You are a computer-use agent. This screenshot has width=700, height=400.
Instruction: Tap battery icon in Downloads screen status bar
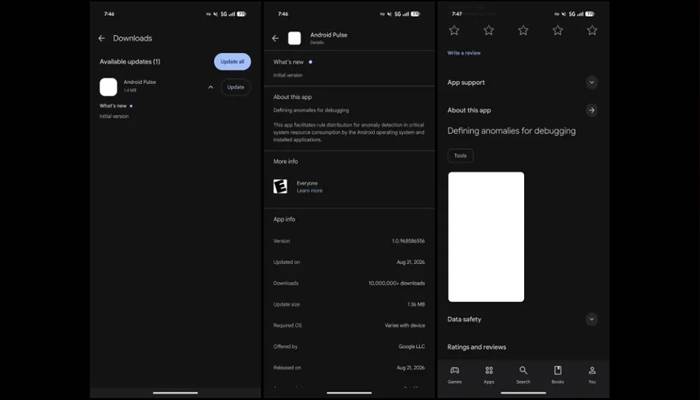click(242, 14)
